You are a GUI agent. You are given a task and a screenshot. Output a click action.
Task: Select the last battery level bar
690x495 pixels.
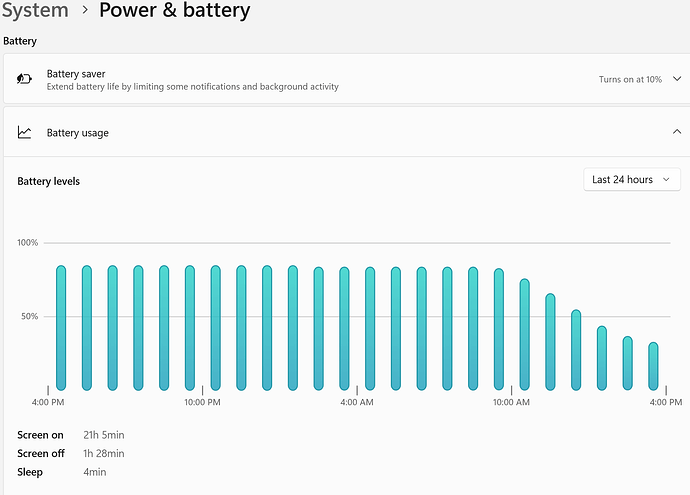pyautogui.click(x=653, y=366)
